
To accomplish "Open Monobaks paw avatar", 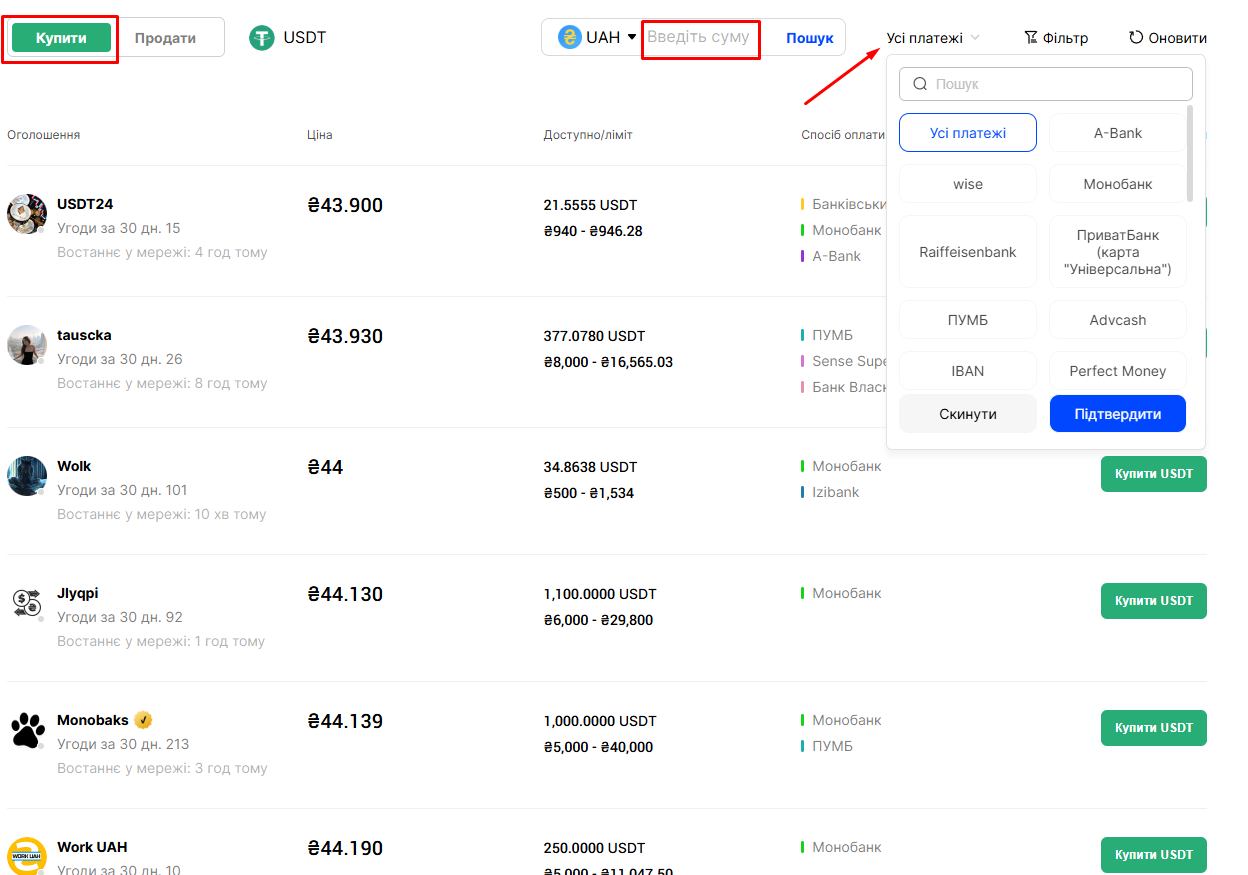I will click(x=27, y=730).
